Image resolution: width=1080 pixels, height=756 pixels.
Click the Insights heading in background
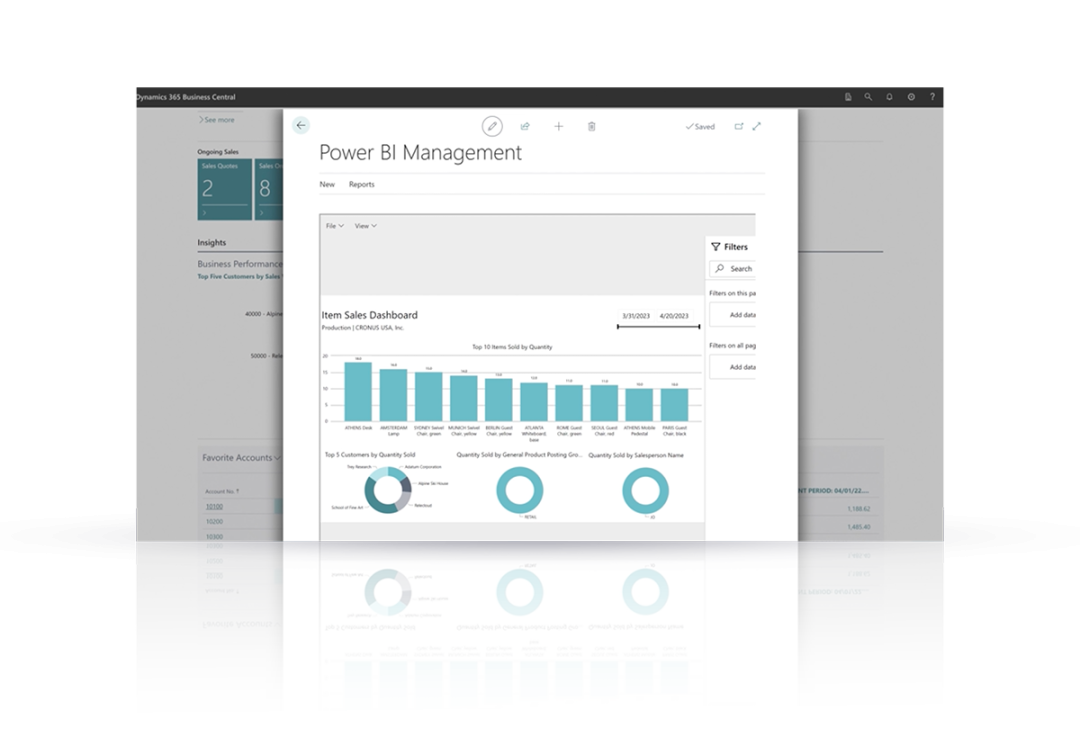pos(211,242)
